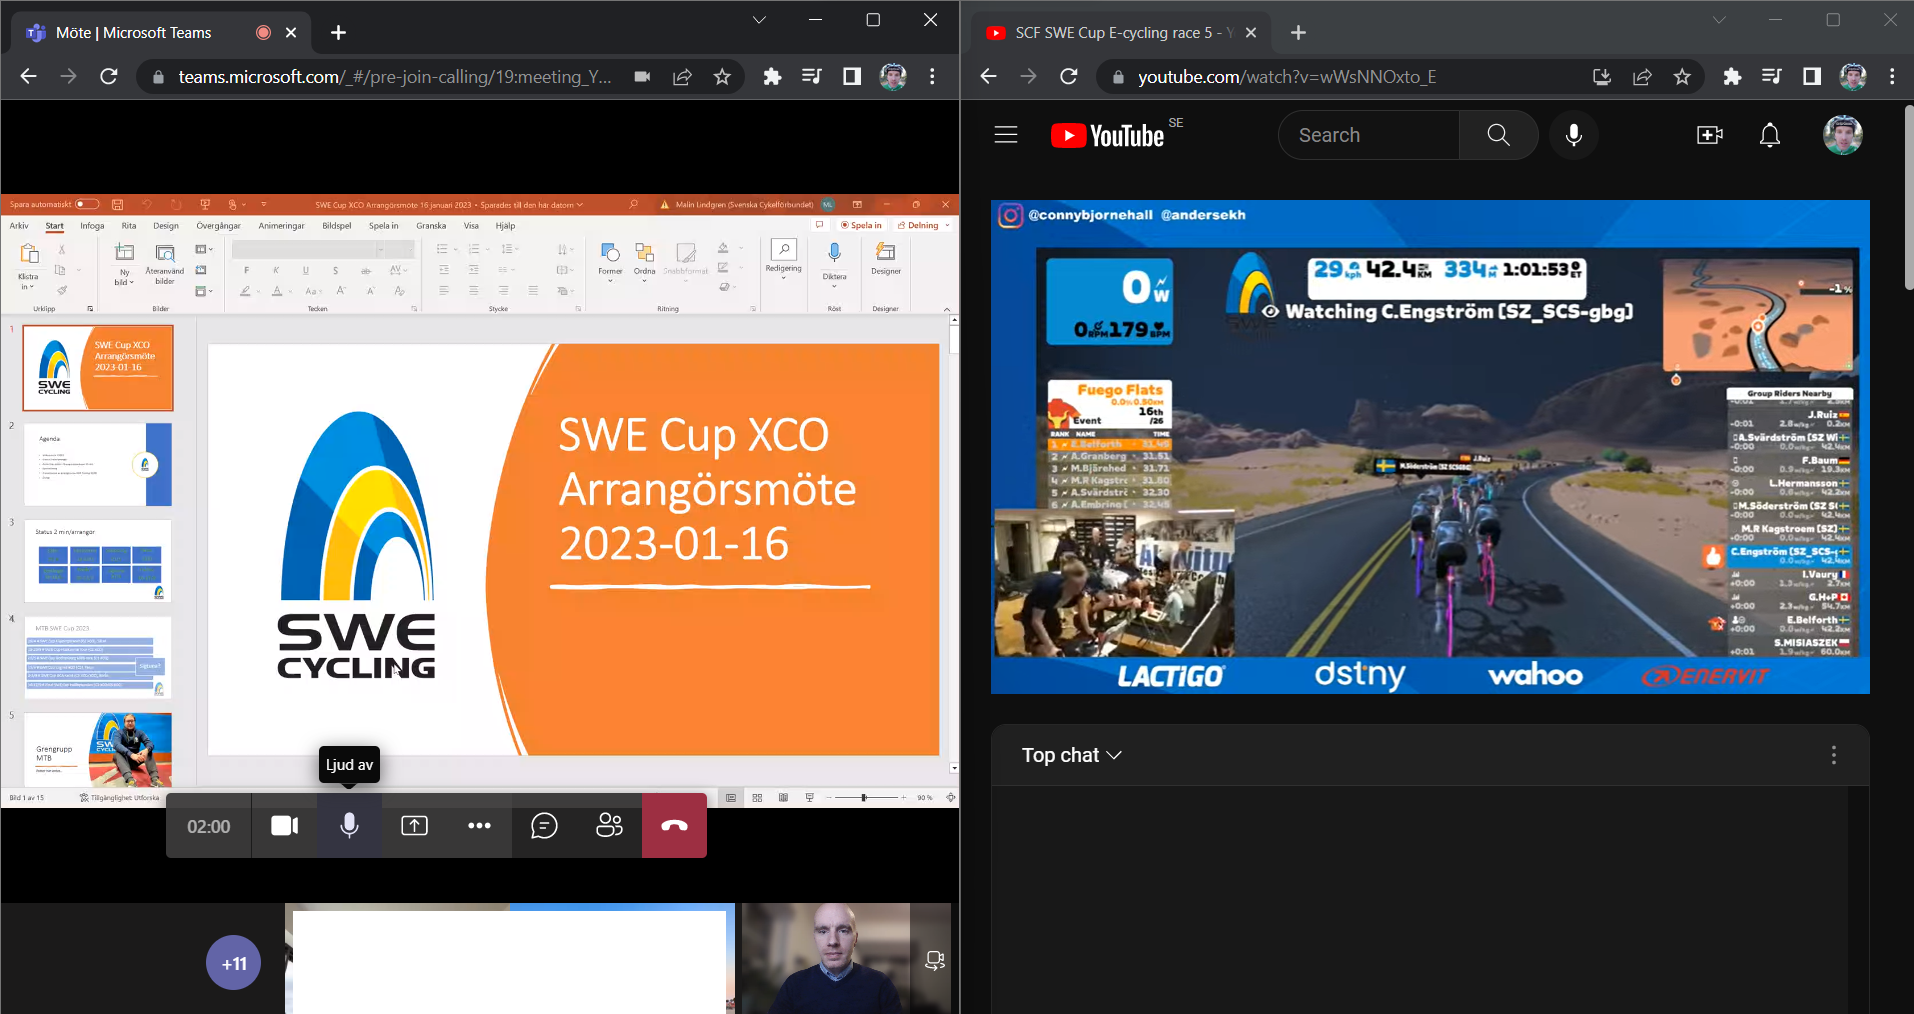Open the Ordna arrange dropdown

tap(644, 260)
